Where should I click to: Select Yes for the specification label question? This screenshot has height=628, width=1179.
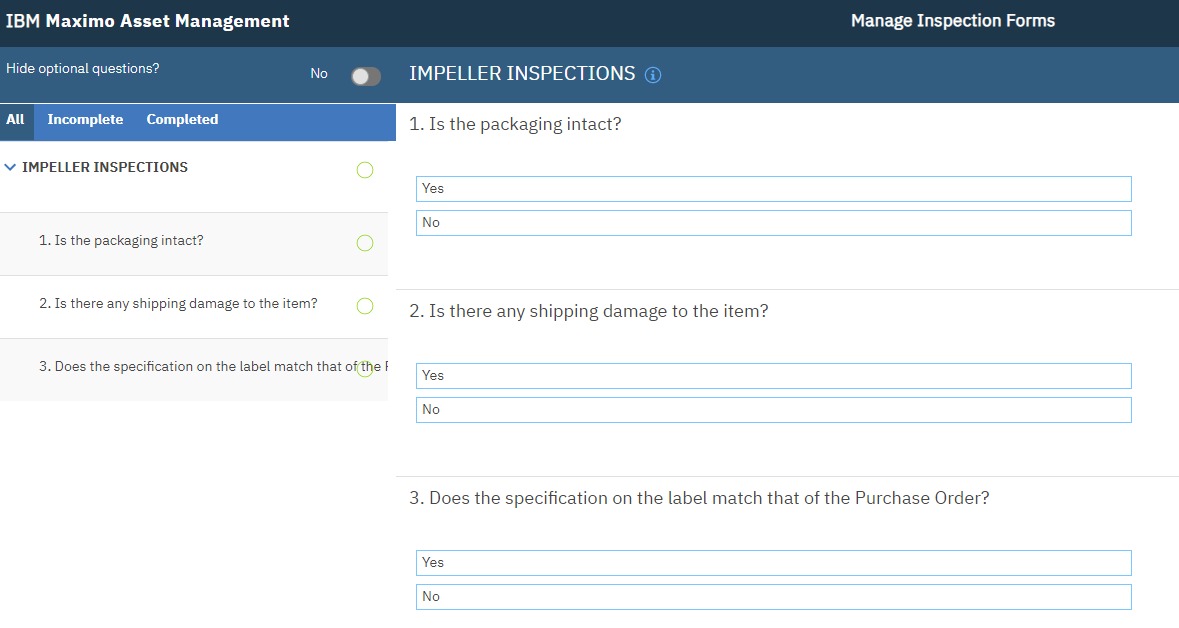pos(773,562)
